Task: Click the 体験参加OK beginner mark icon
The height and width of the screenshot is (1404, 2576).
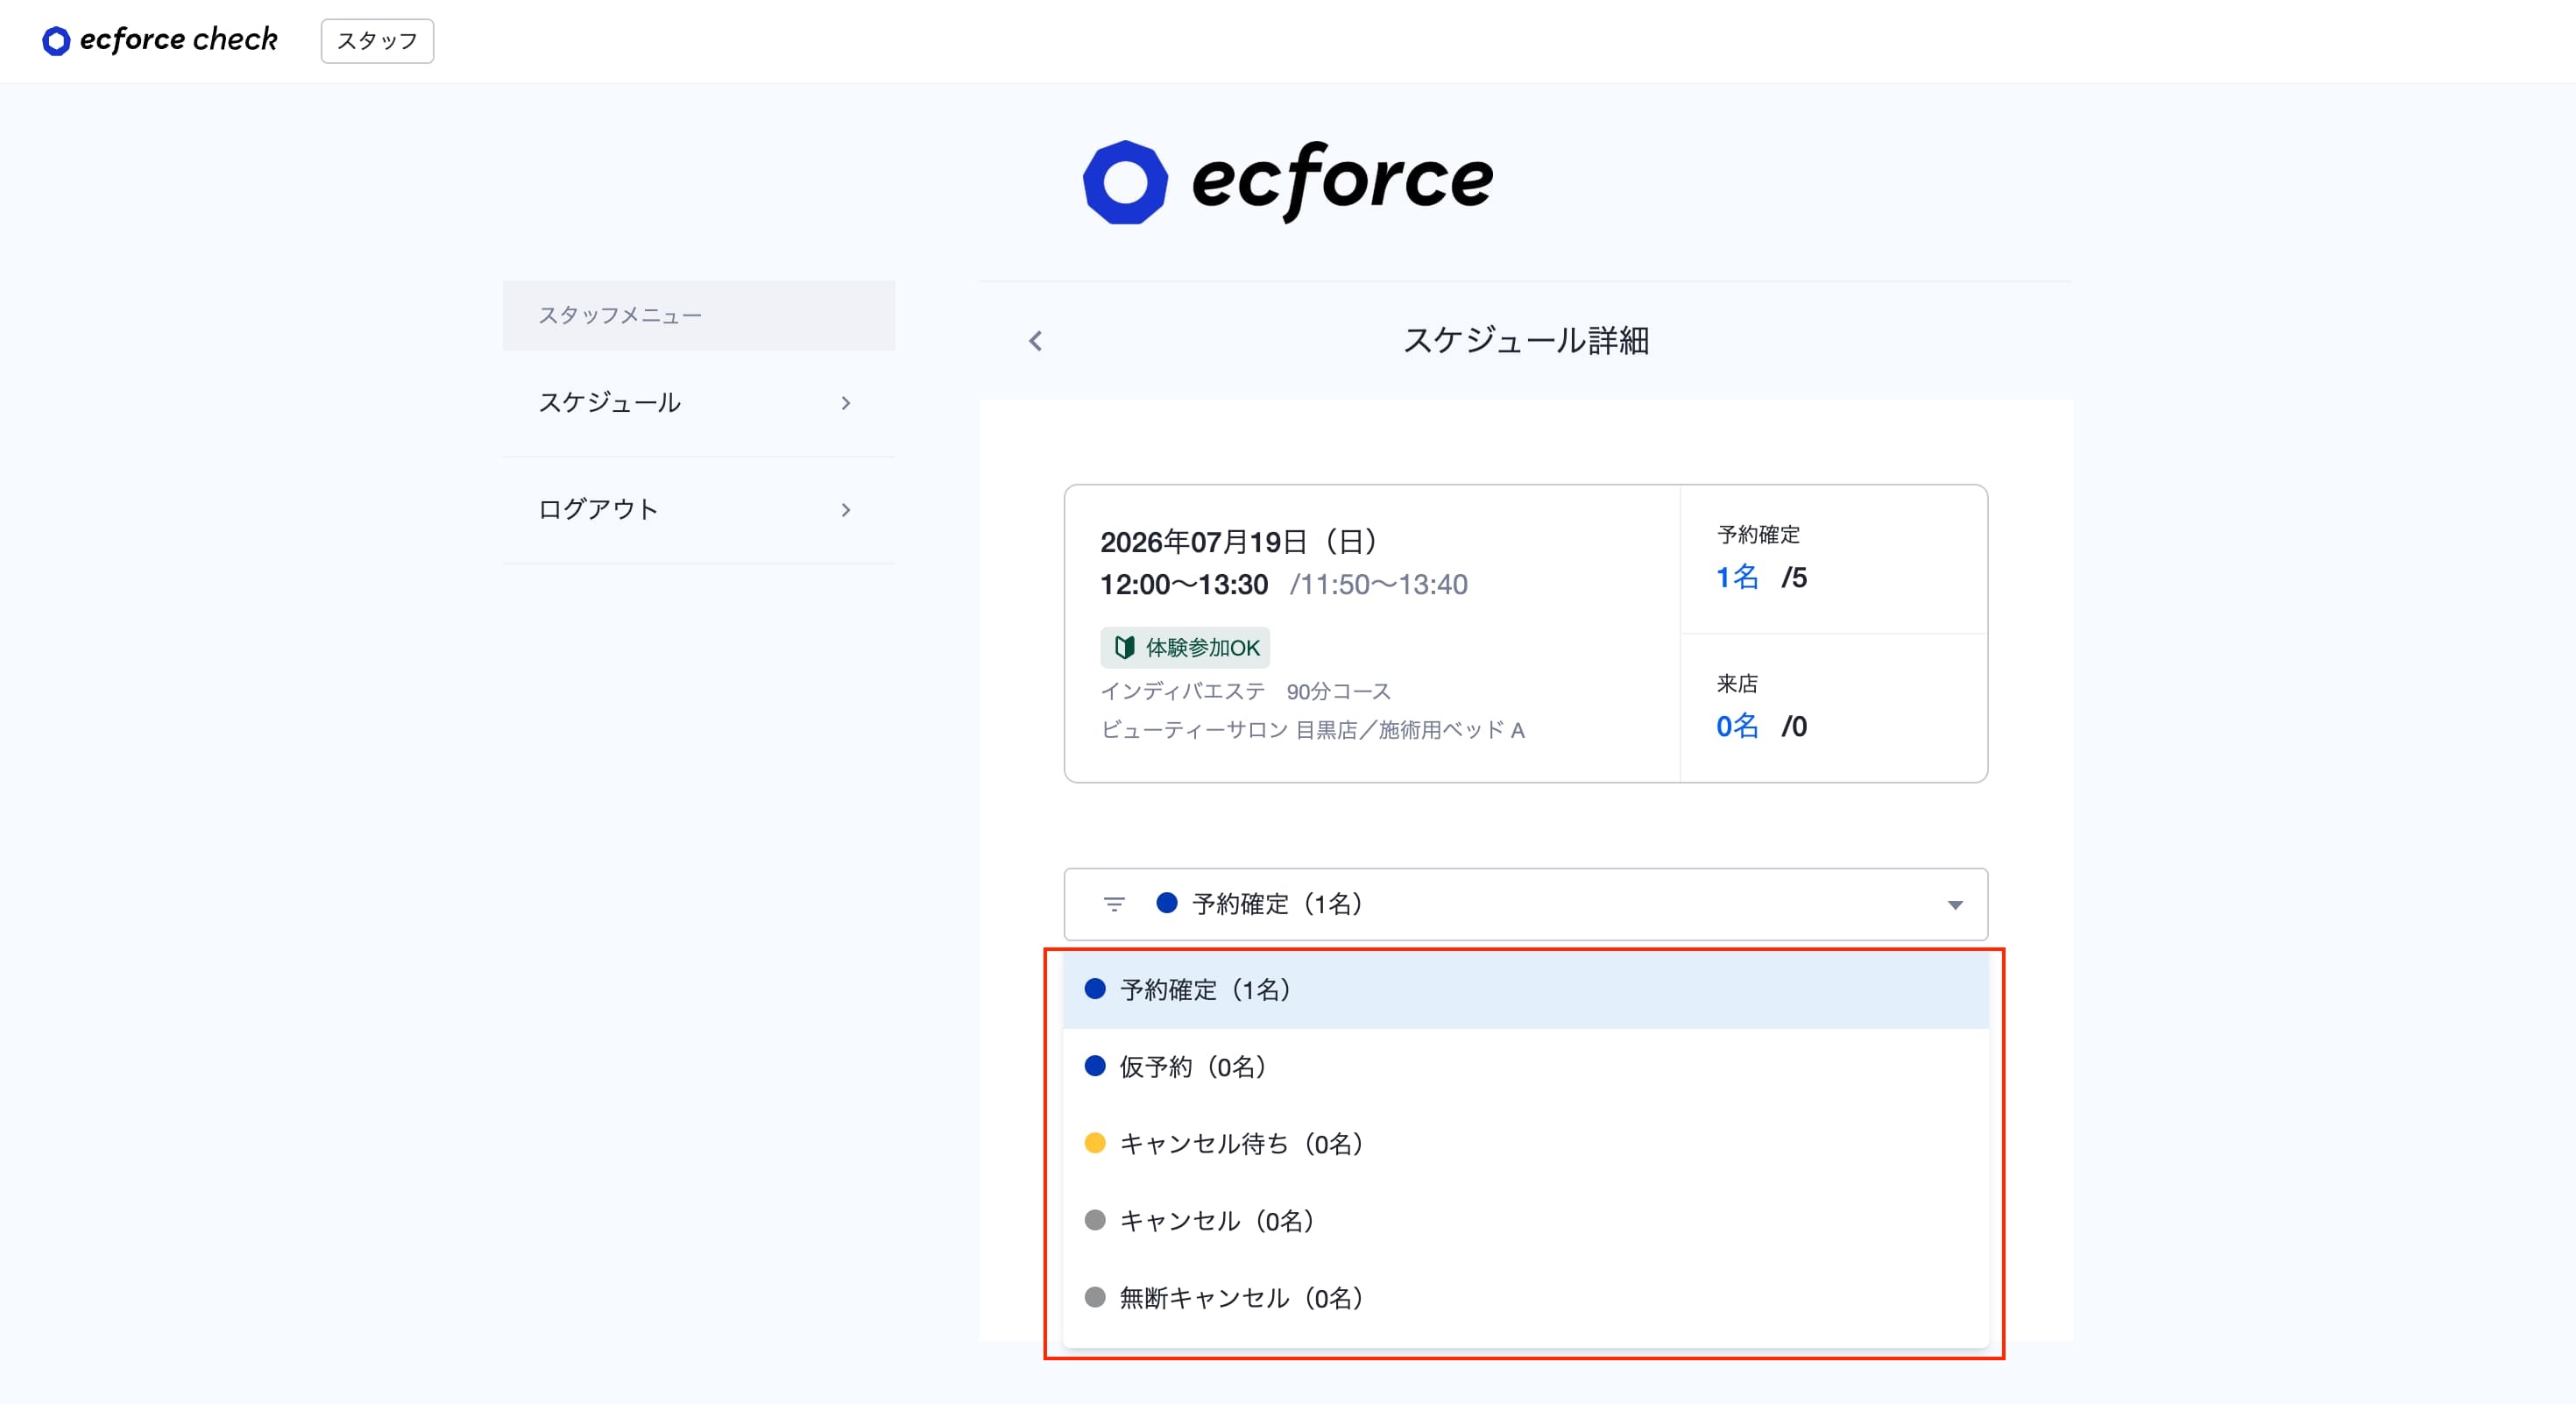Action: point(1124,648)
